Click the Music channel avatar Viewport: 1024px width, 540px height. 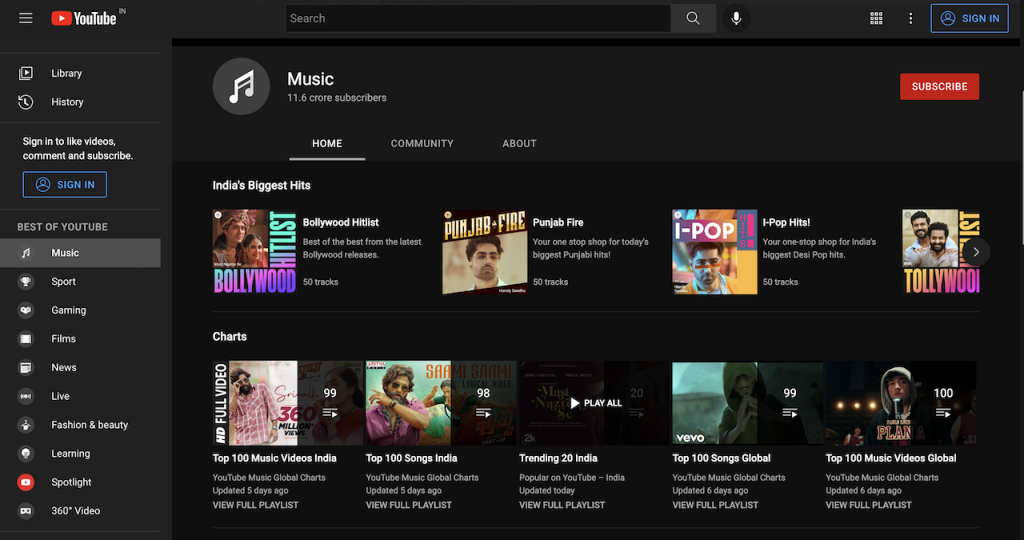tap(241, 86)
